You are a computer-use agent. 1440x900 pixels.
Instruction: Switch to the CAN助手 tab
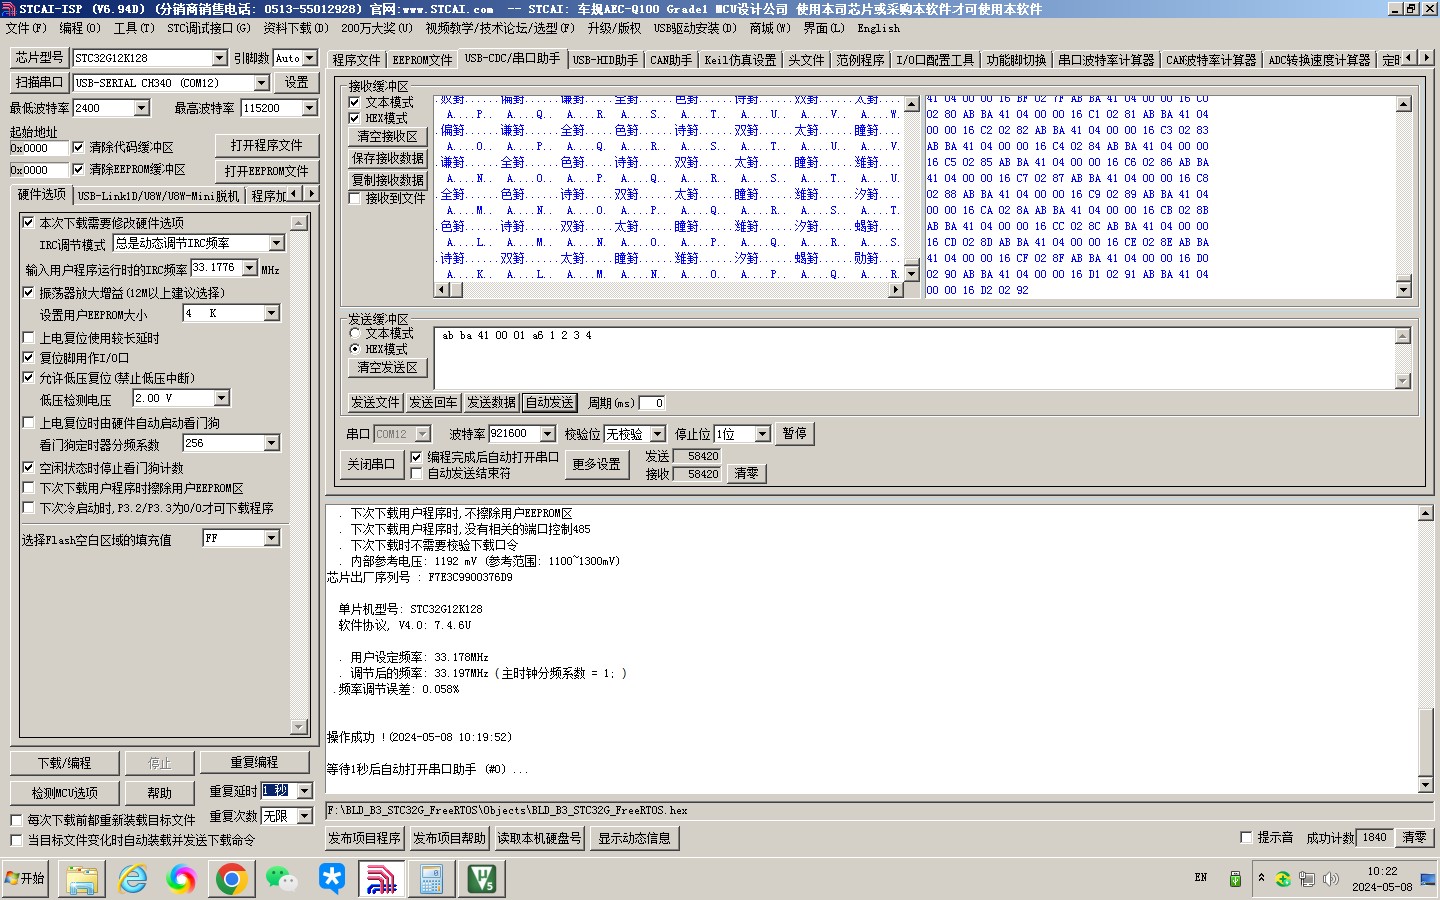tap(670, 60)
